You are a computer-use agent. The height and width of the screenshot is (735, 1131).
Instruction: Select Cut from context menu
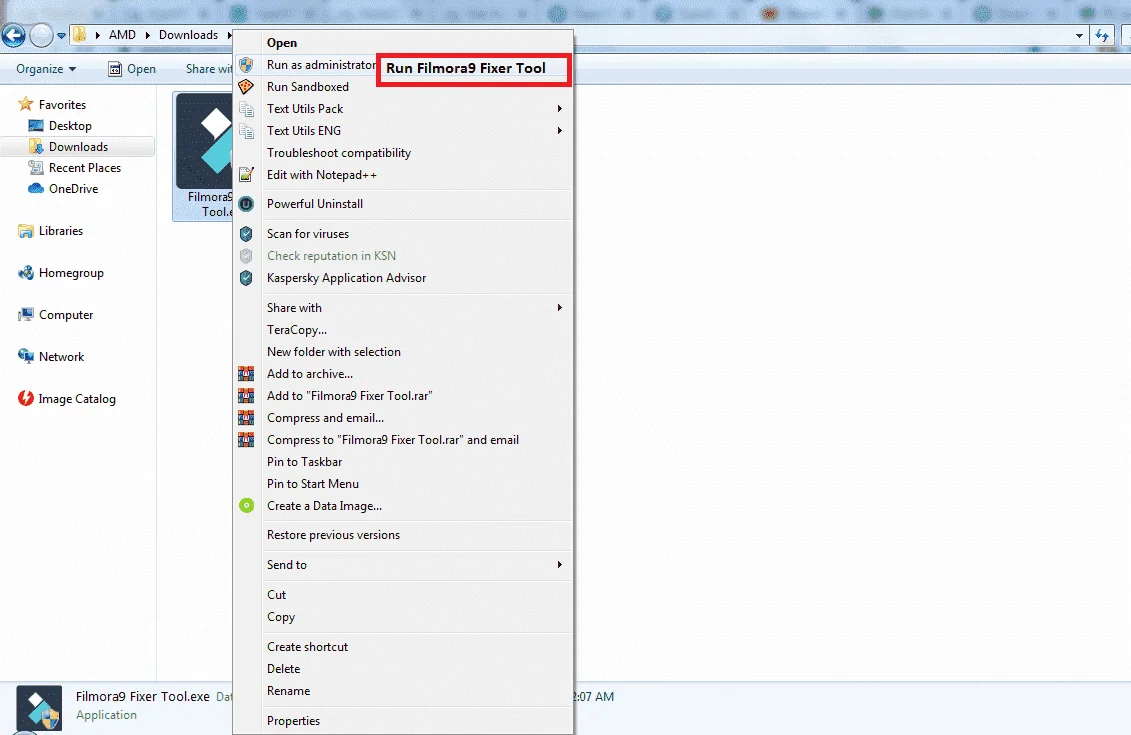[x=402, y=595]
